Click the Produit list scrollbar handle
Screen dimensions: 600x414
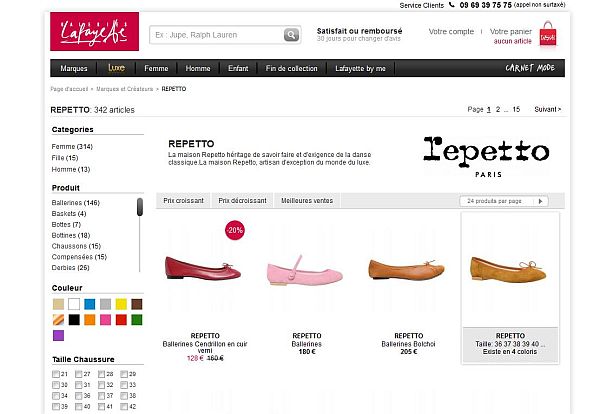[x=140, y=207]
